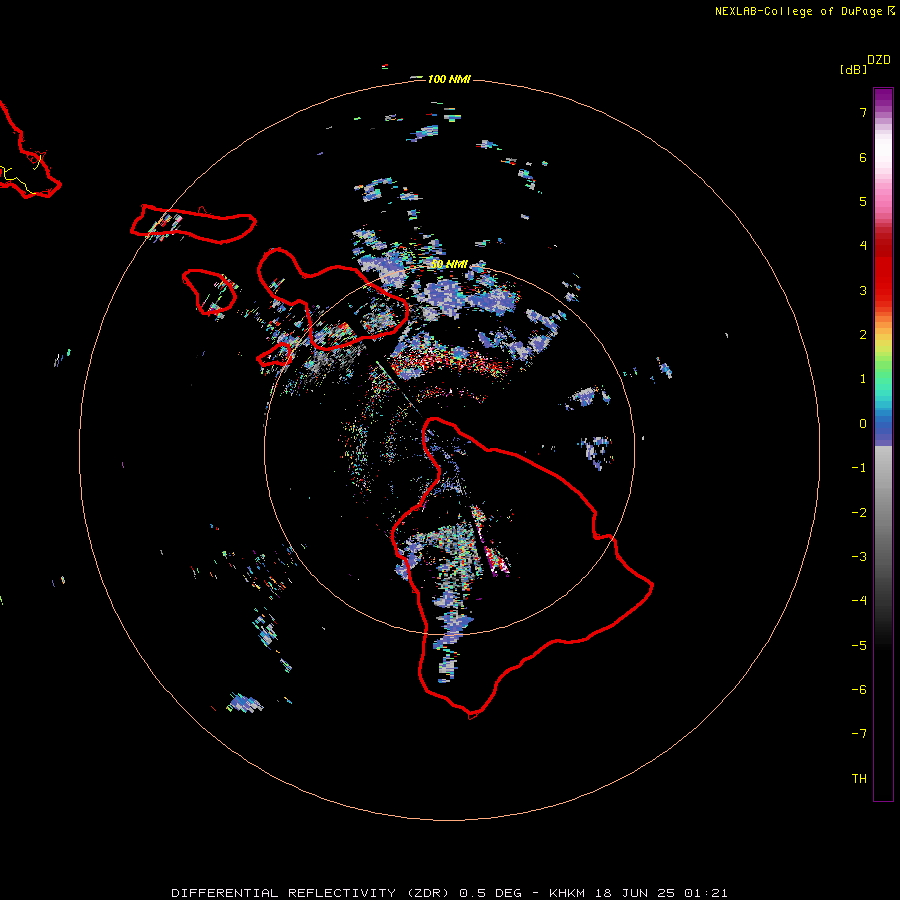
Task: Click the [dB] unit label
Action: click(853, 69)
